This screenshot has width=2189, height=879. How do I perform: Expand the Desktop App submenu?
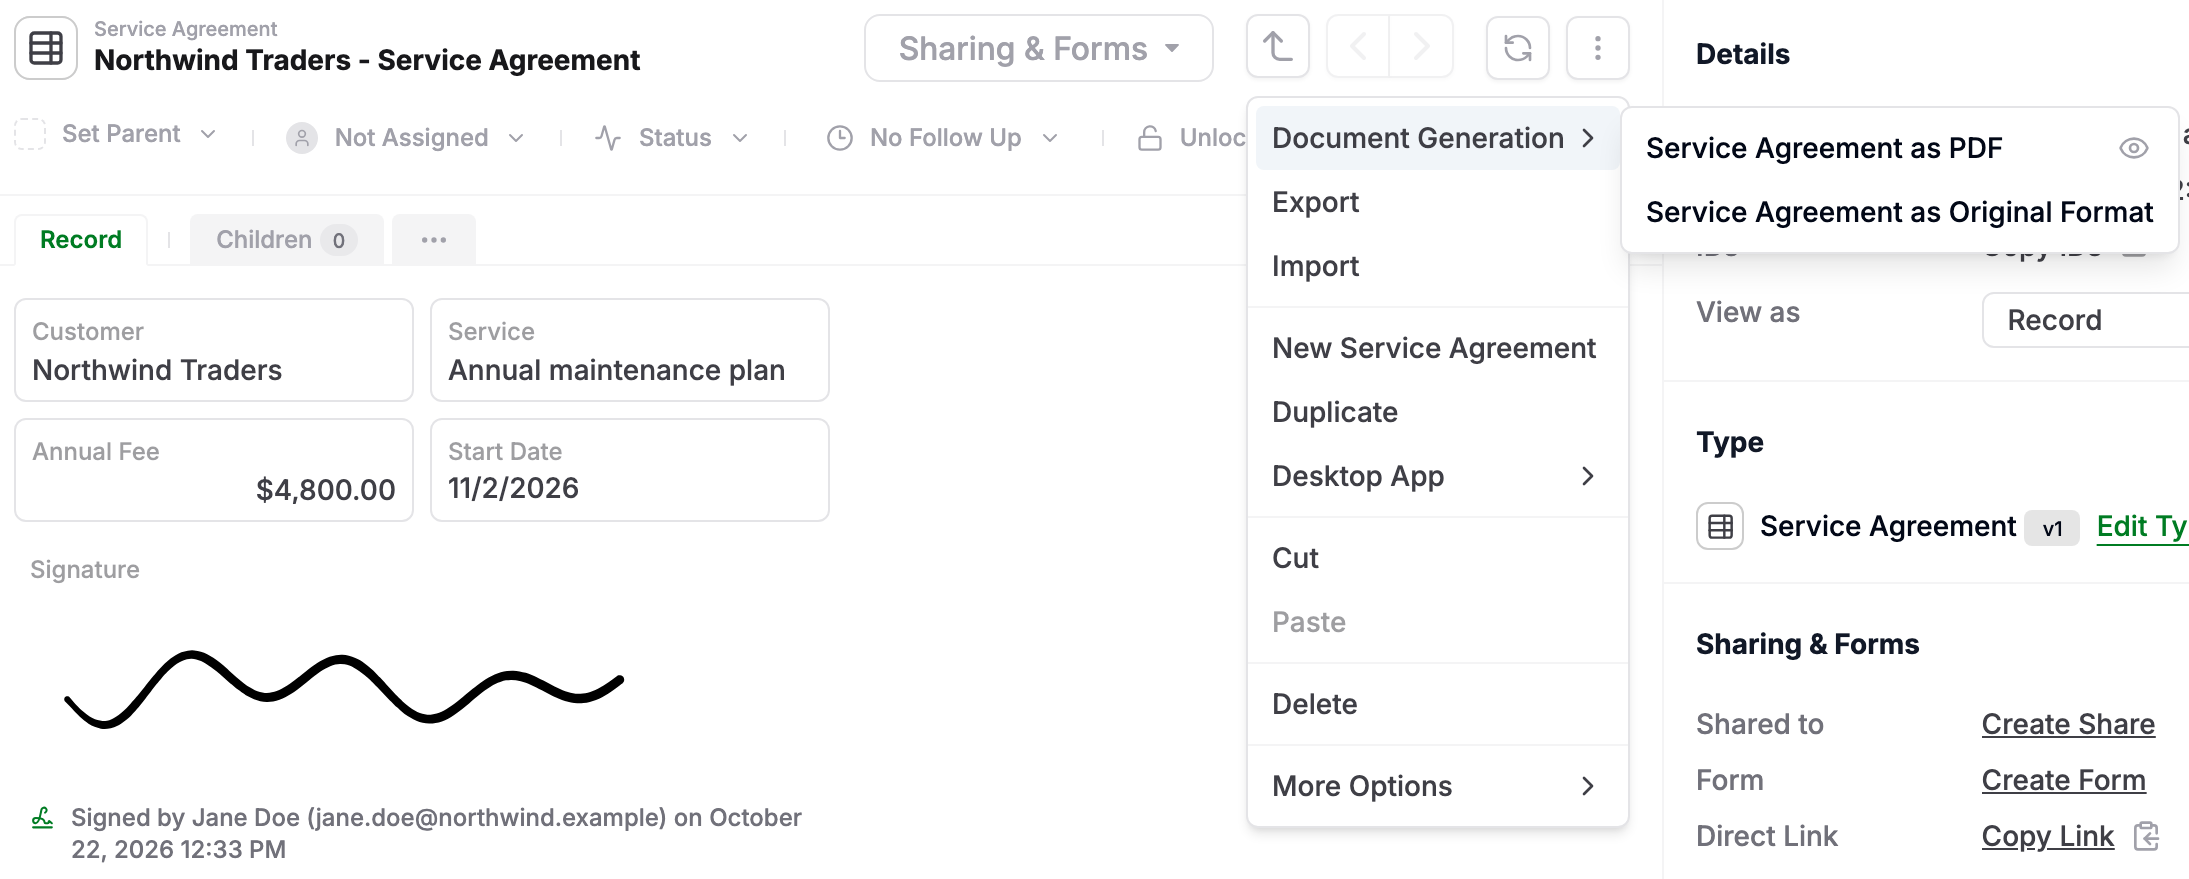point(1437,476)
